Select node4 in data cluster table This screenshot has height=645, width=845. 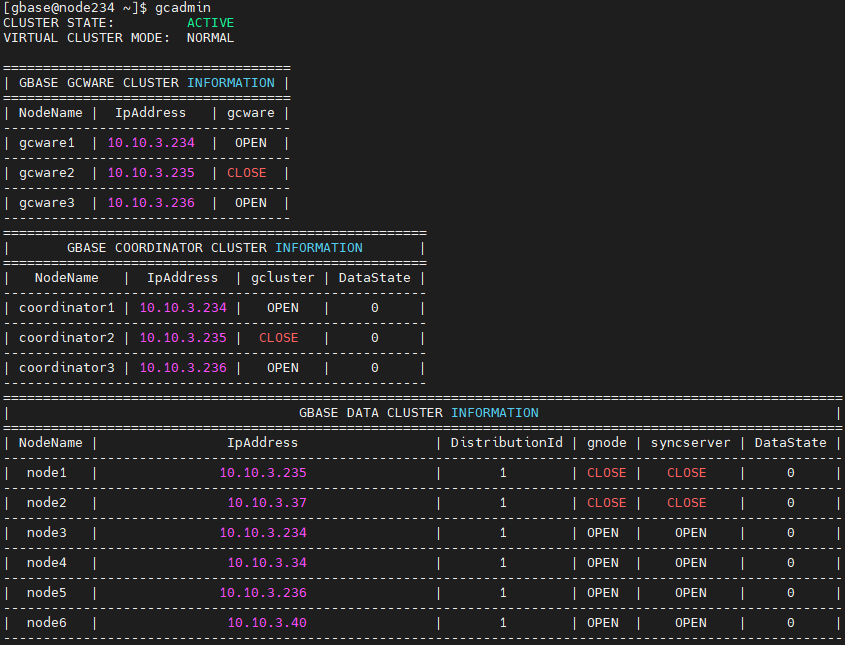tap(47, 563)
